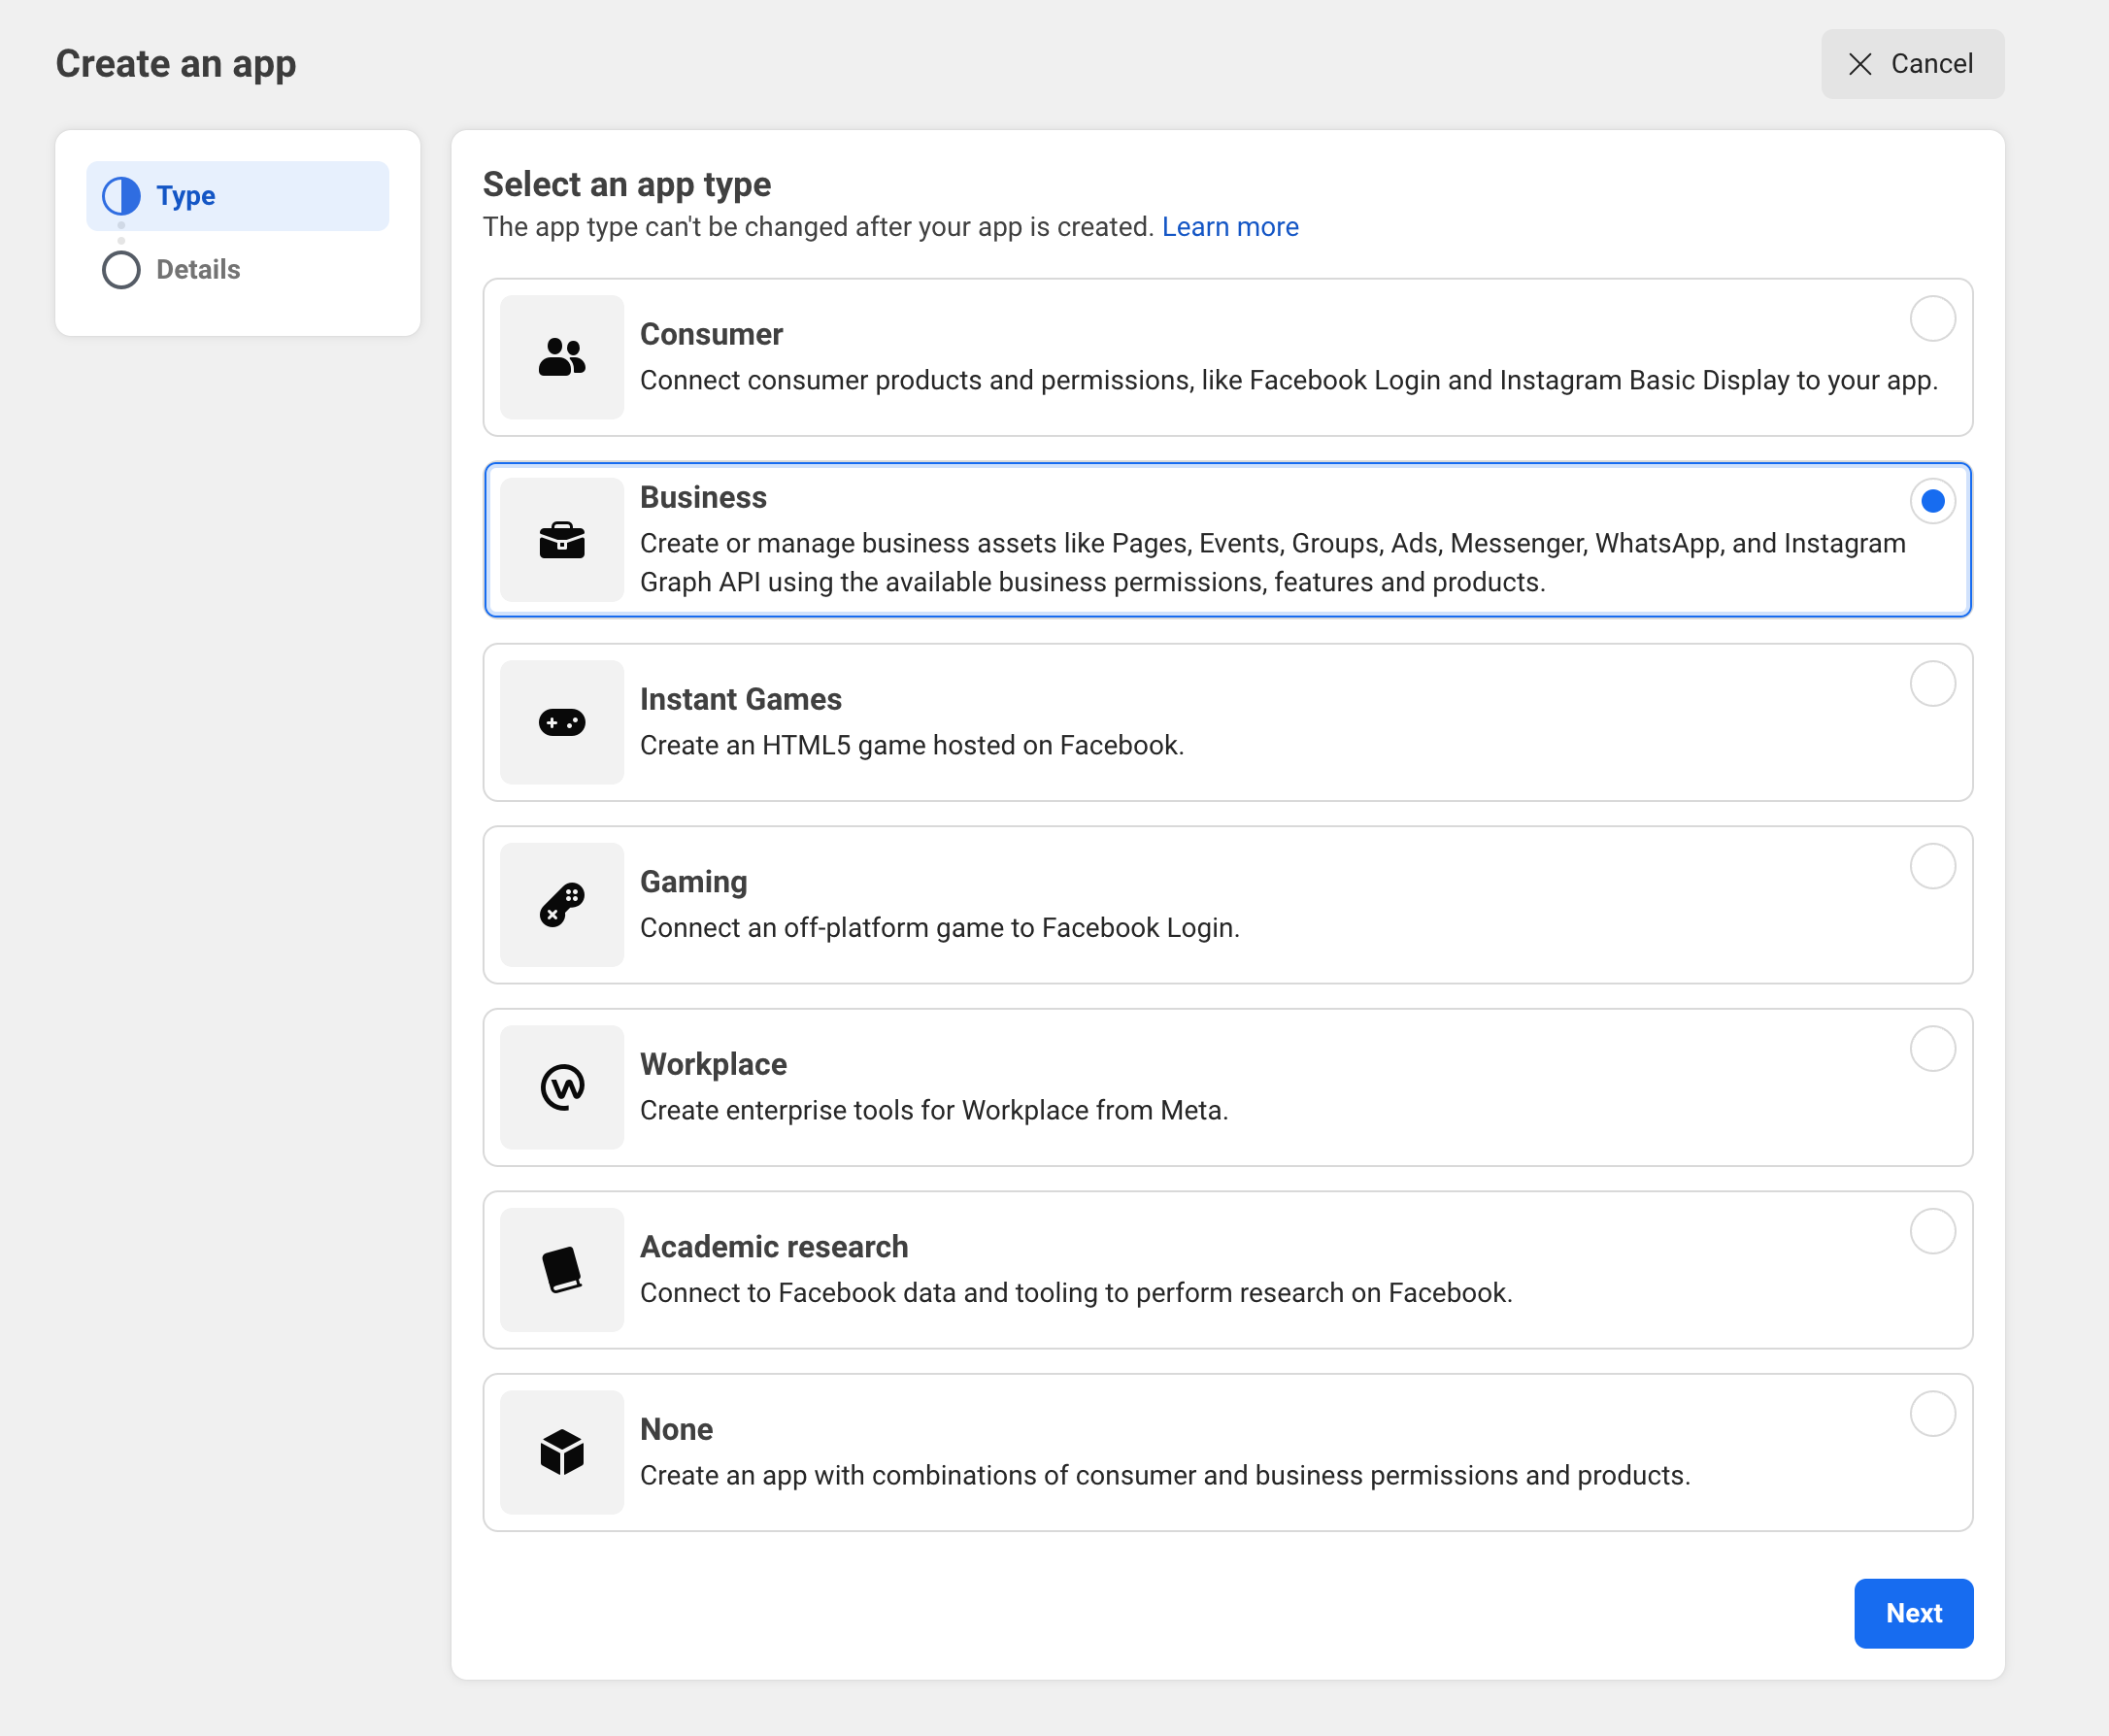Click the Academic research book icon

(x=561, y=1270)
